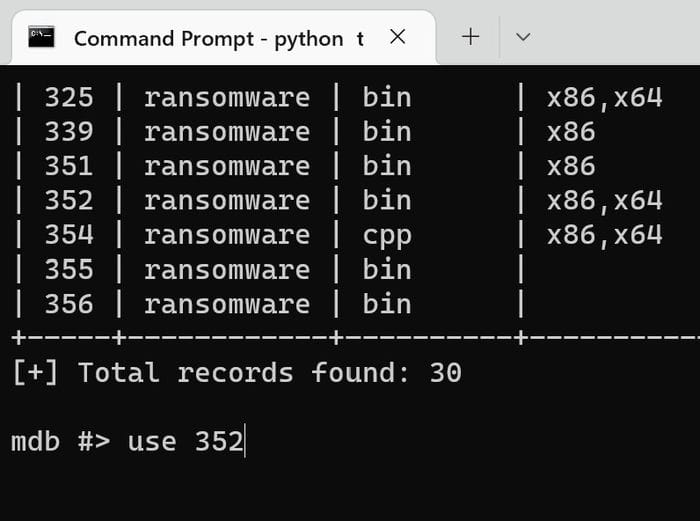Screen dimensions: 700x521
Task: Click record ID 355 in the table
Action: (69, 269)
